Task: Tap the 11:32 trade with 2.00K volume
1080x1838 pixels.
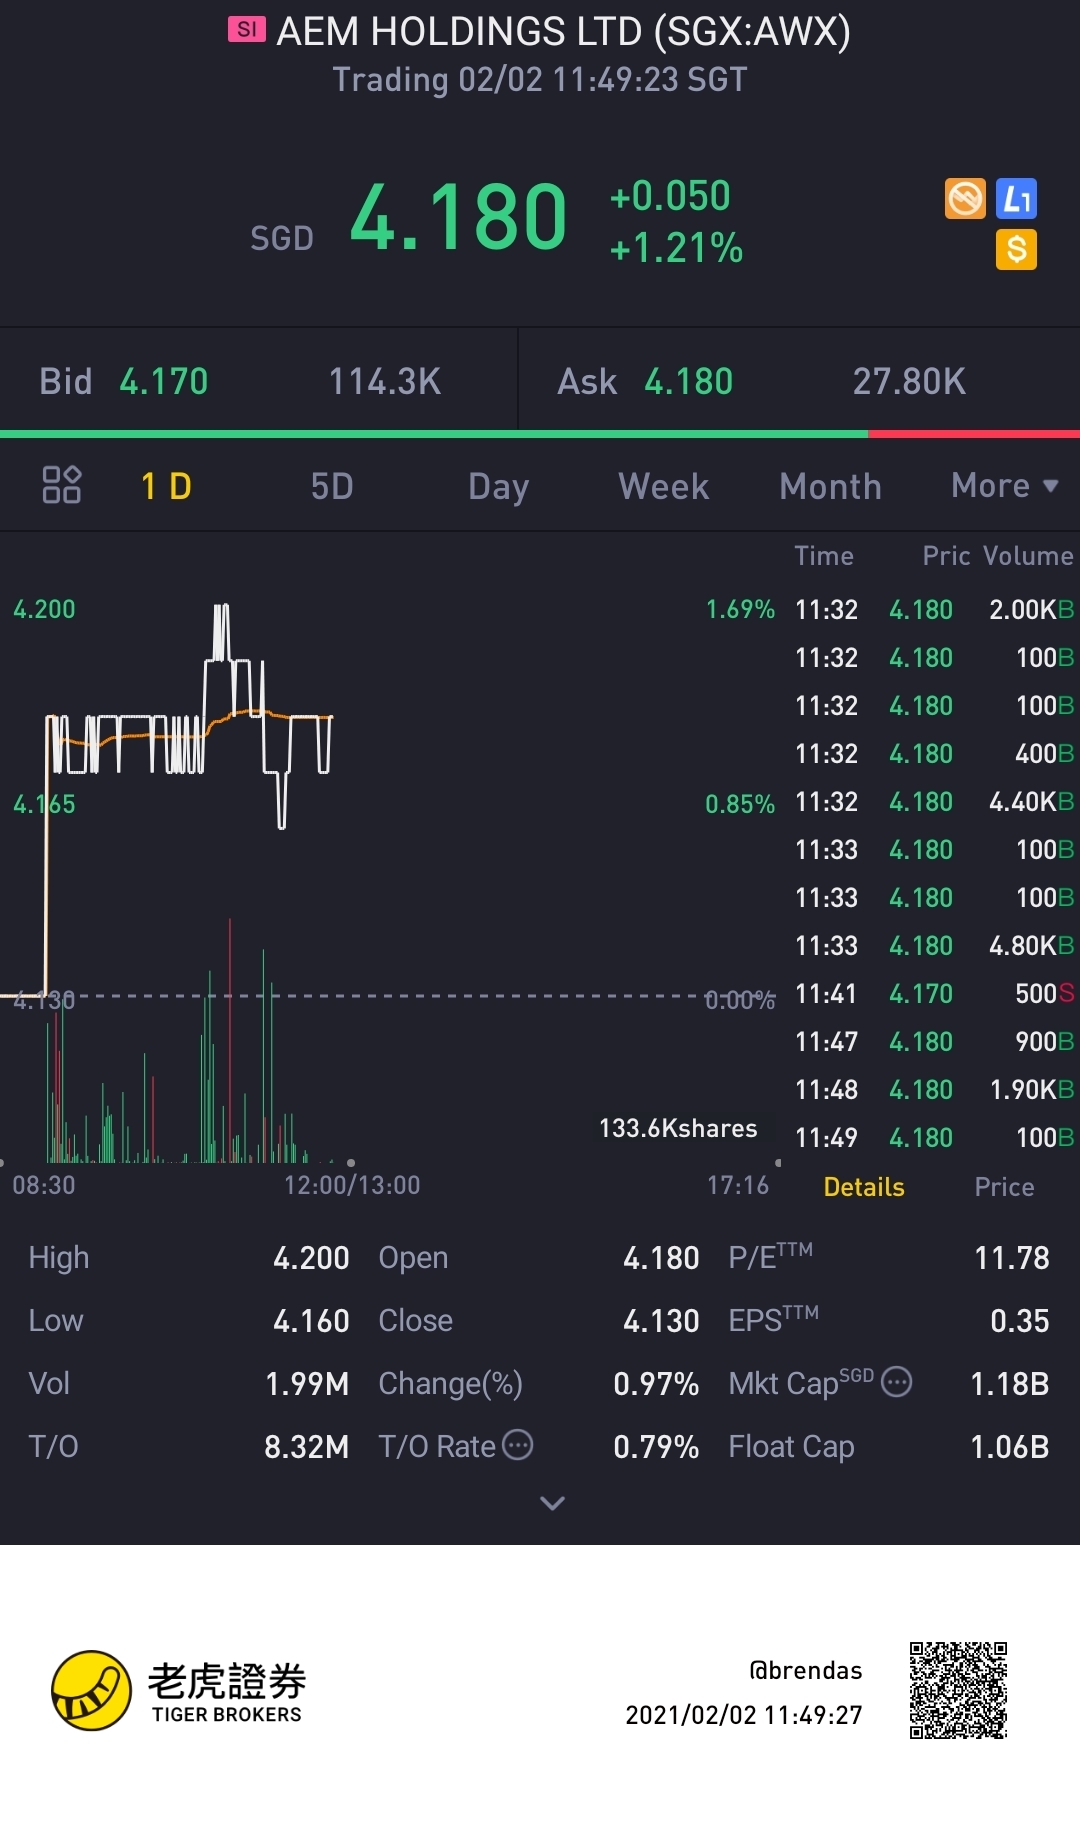Action: [934, 609]
